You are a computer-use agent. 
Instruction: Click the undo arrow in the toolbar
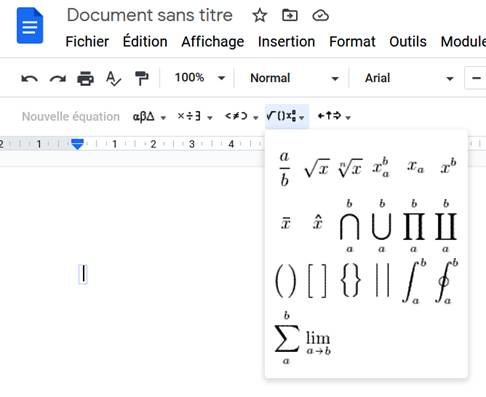pos(29,79)
